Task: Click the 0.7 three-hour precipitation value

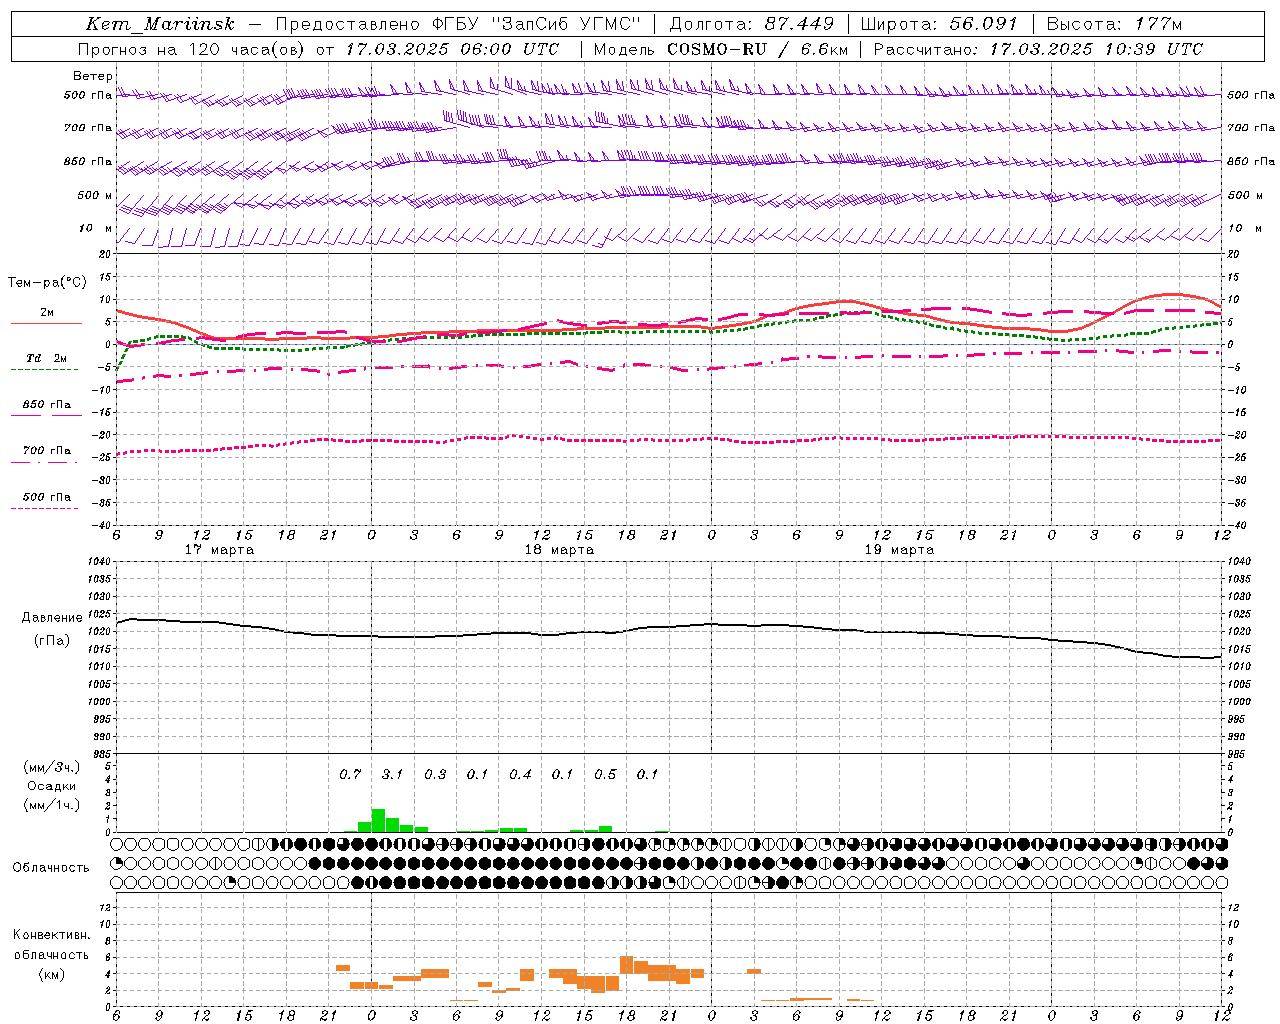Action: [x=350, y=775]
